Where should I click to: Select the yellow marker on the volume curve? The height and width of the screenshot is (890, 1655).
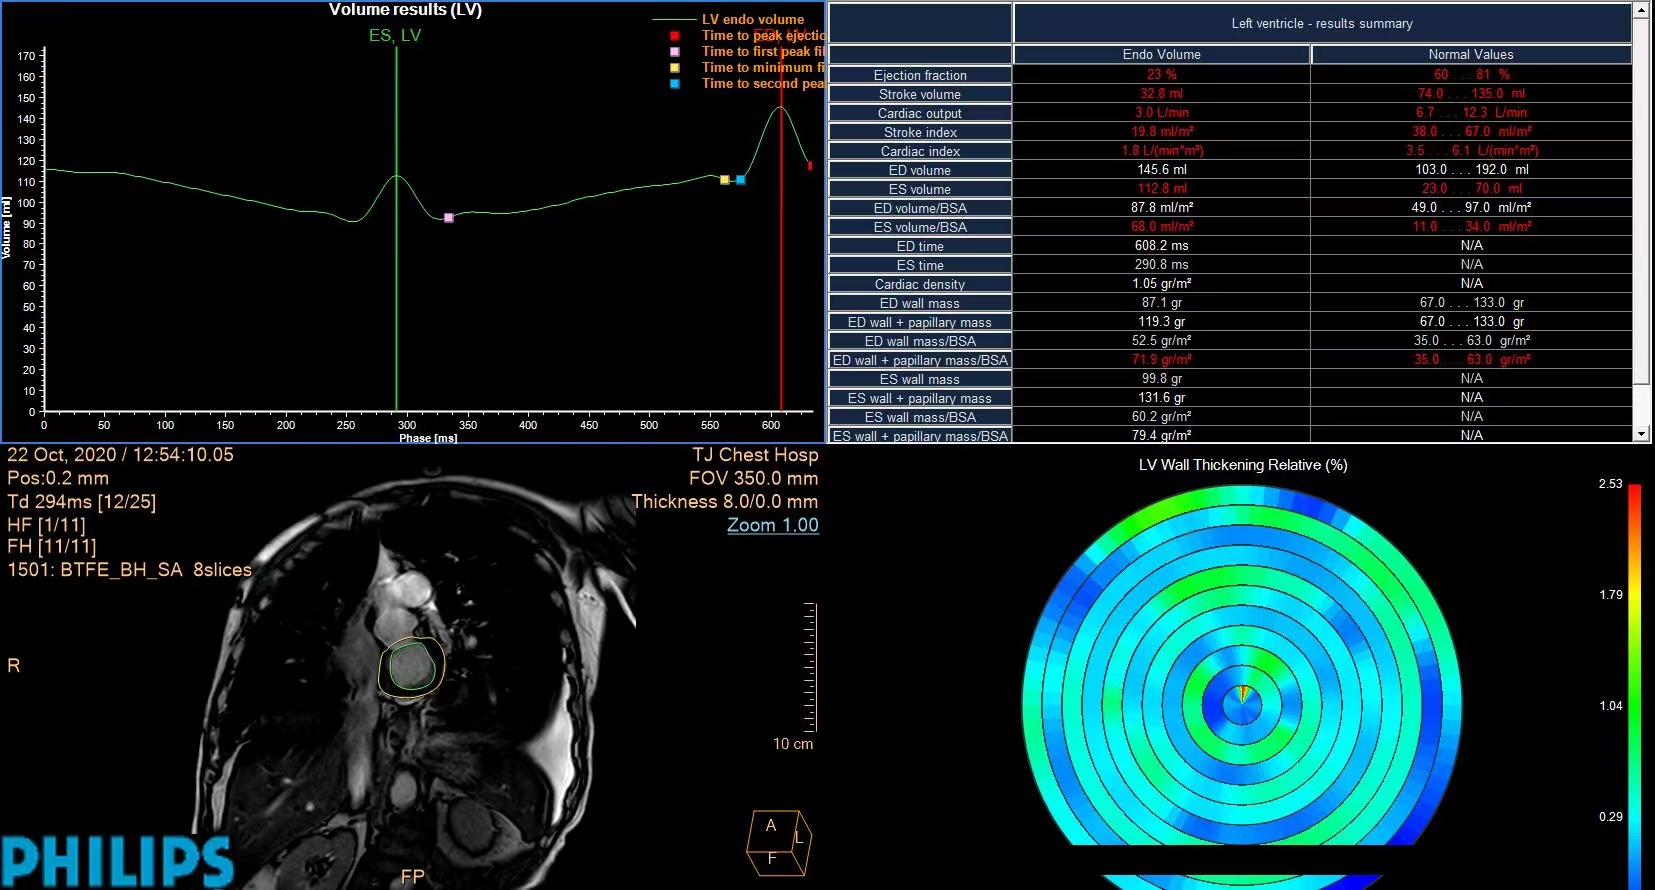coord(725,180)
